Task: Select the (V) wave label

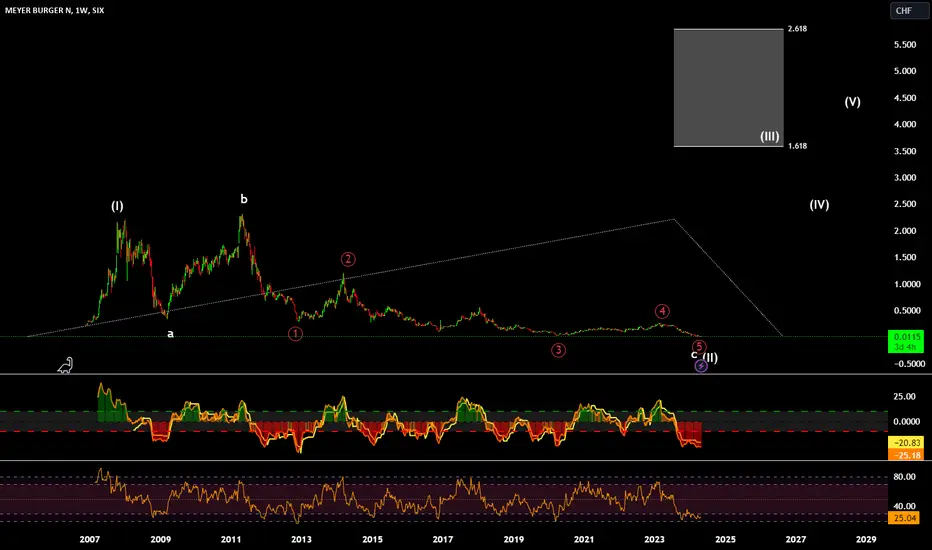Action: (852, 102)
